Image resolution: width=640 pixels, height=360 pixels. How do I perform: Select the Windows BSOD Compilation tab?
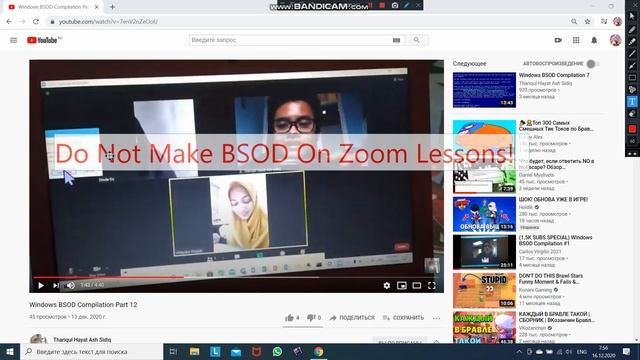coord(53,7)
